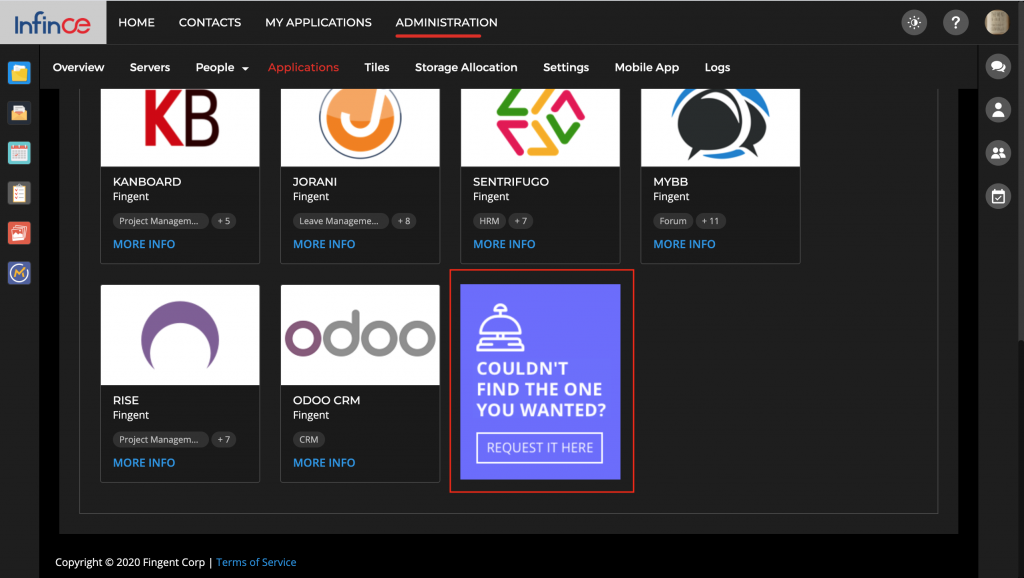Click the +5 tag count on Kanboard
The height and width of the screenshot is (578, 1024).
224,221
